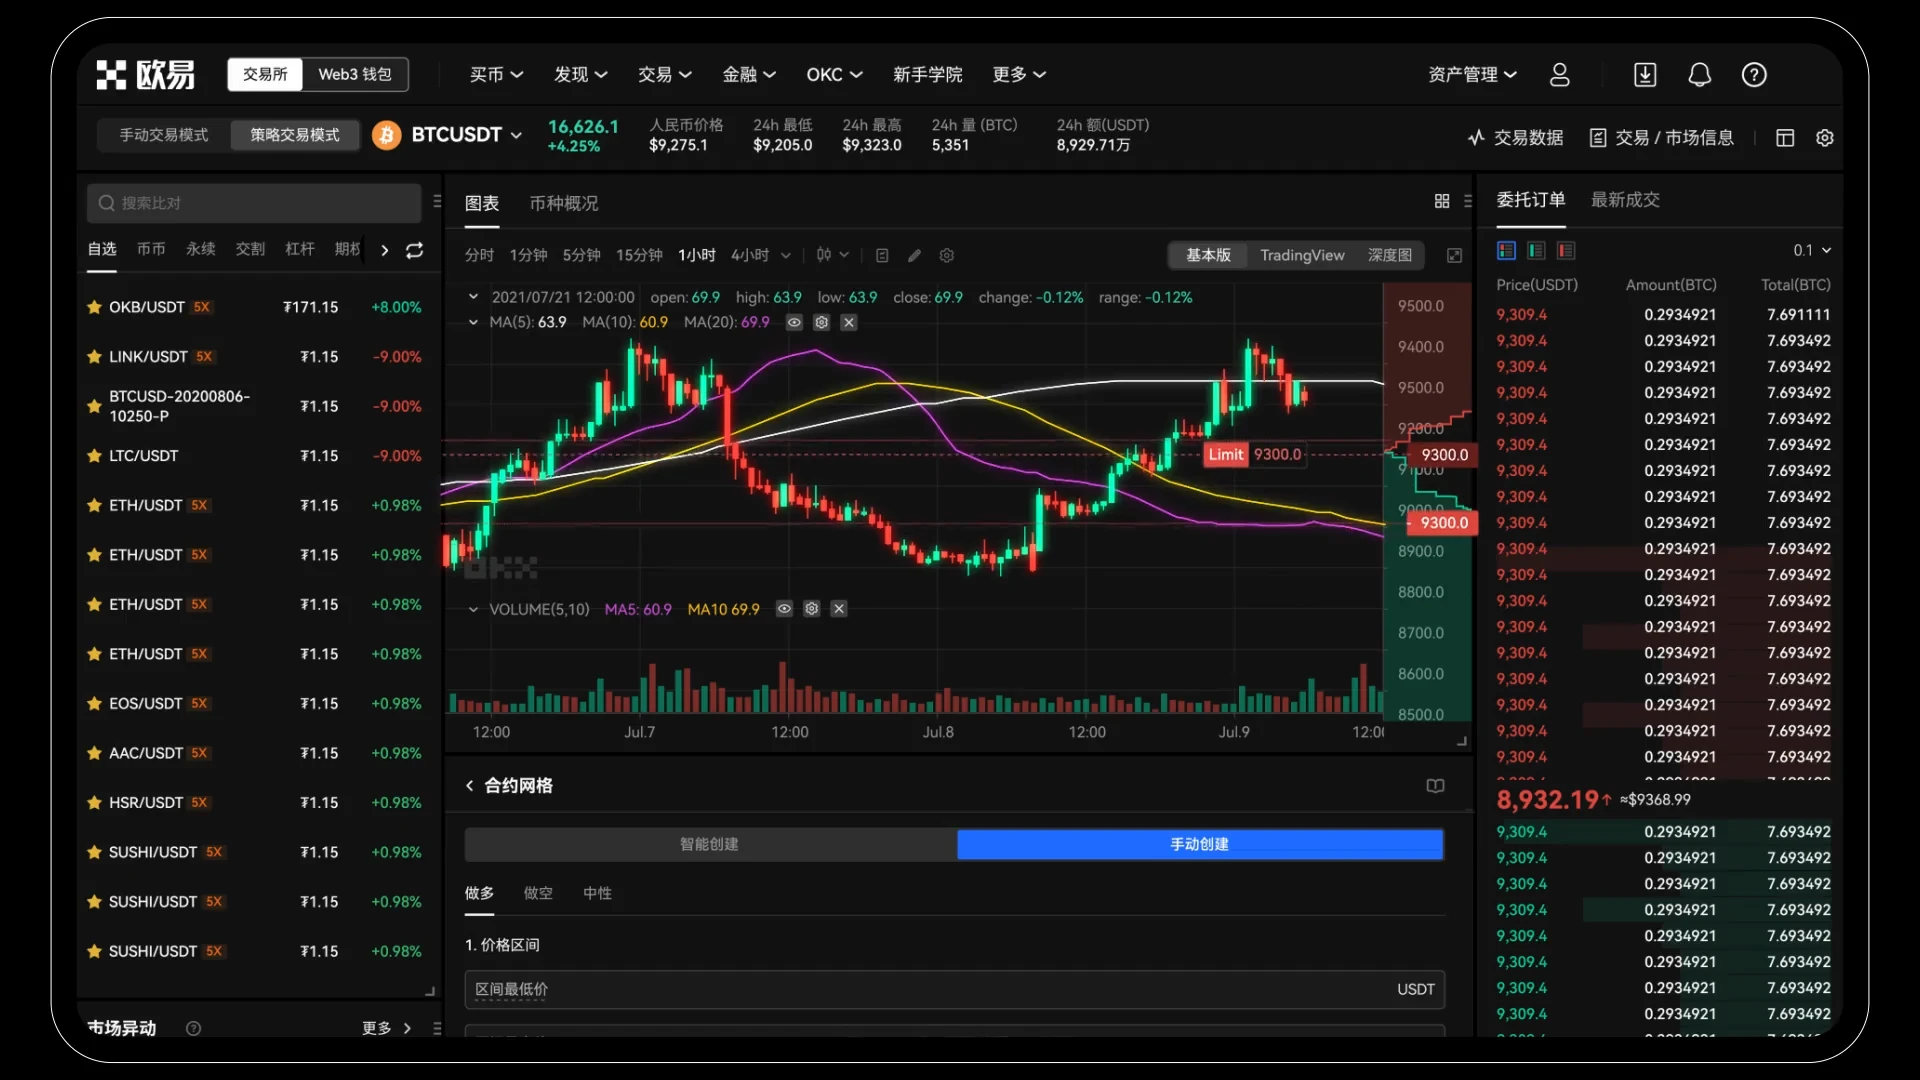Click the OKX 欧易 logo
The width and height of the screenshot is (1920, 1080).
click(146, 75)
